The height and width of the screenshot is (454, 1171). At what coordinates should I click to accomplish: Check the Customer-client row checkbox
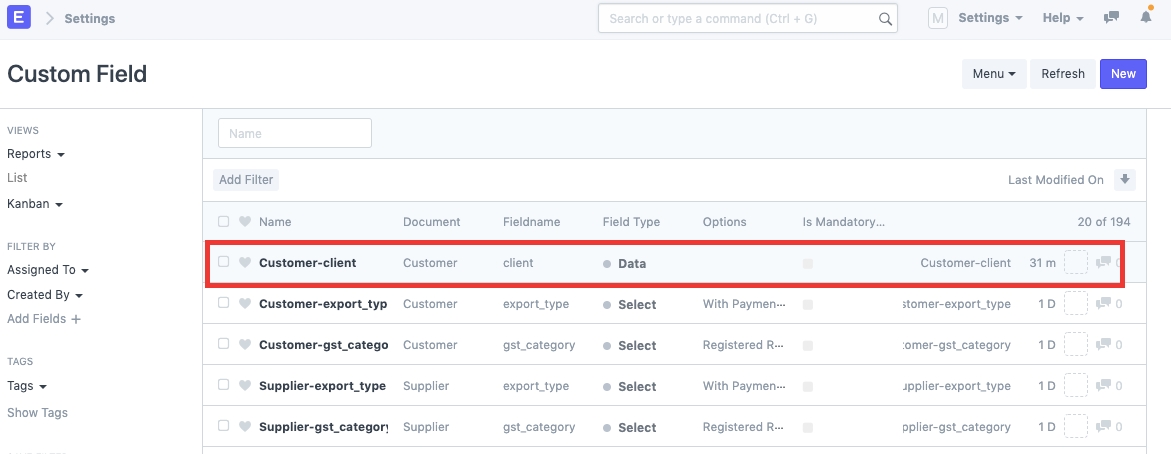click(224, 262)
